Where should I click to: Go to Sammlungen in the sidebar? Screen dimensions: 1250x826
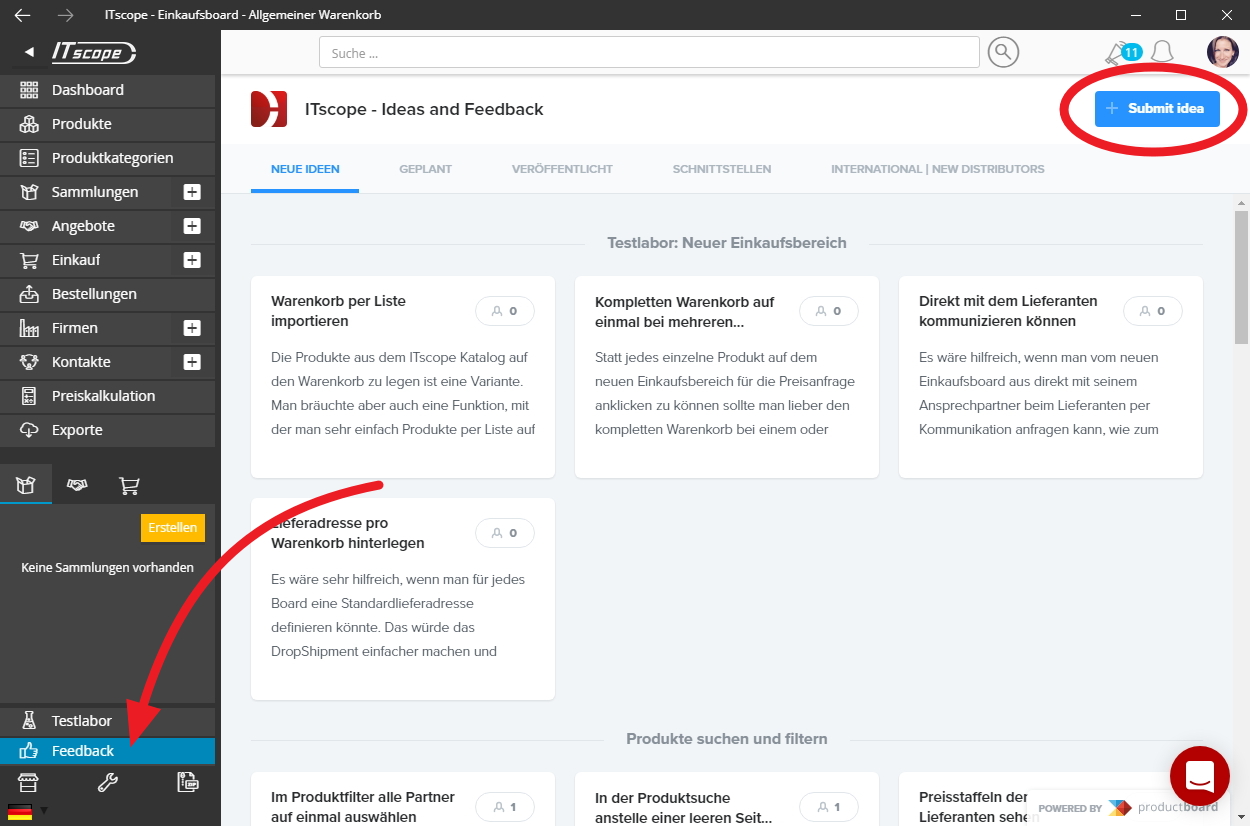coord(95,192)
